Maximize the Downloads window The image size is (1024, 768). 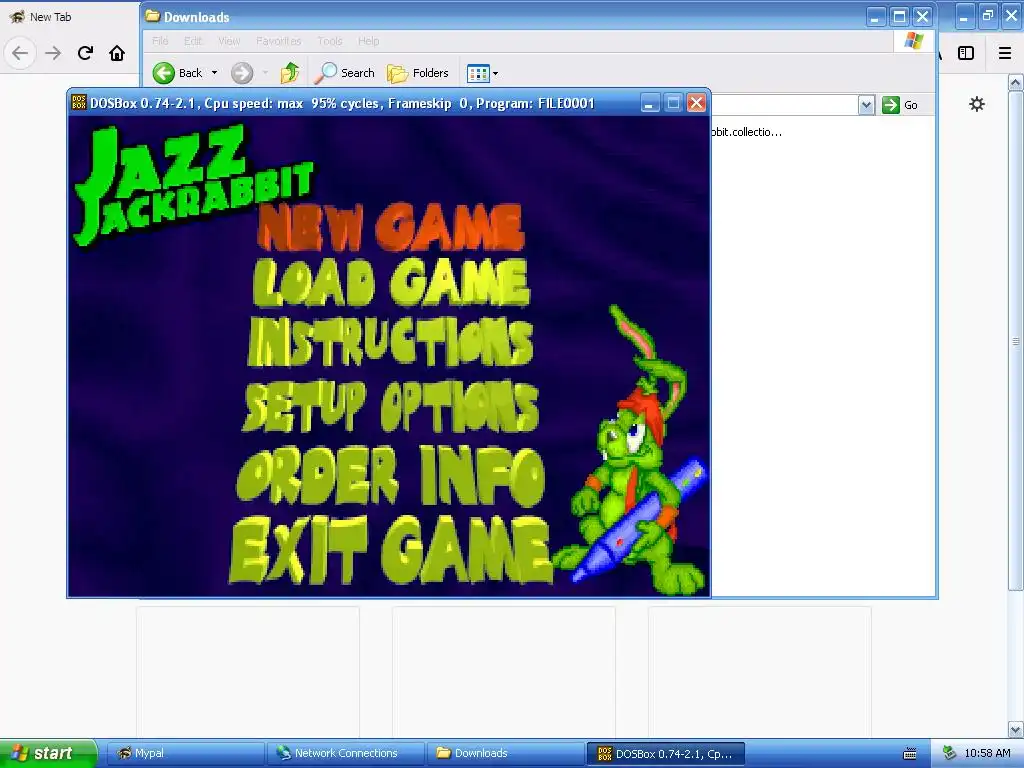click(899, 17)
